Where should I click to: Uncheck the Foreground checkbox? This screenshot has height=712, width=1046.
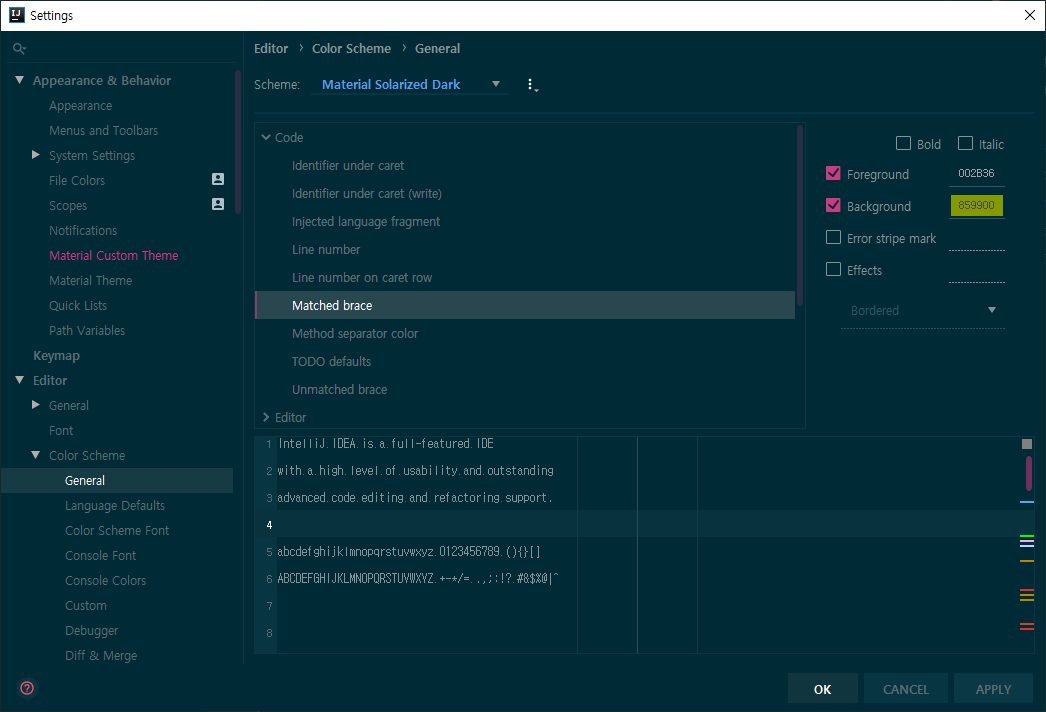click(x=833, y=173)
